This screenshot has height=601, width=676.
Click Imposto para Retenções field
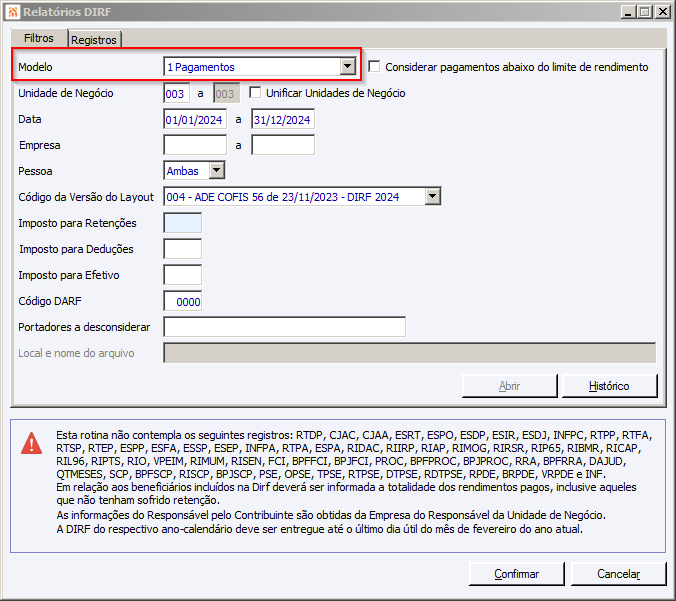[x=183, y=223]
